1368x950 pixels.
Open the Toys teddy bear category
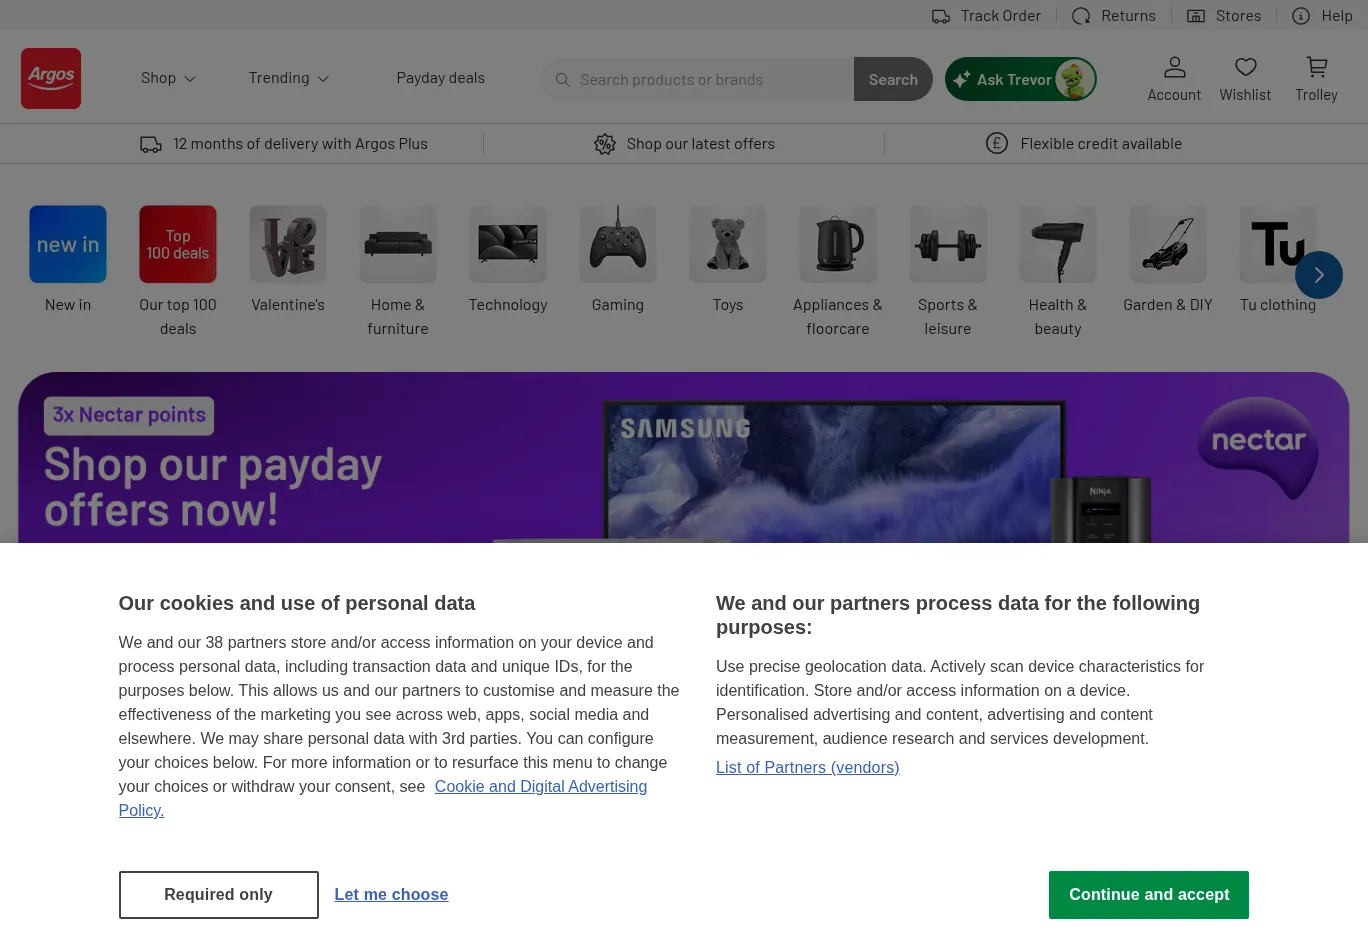coord(728,244)
